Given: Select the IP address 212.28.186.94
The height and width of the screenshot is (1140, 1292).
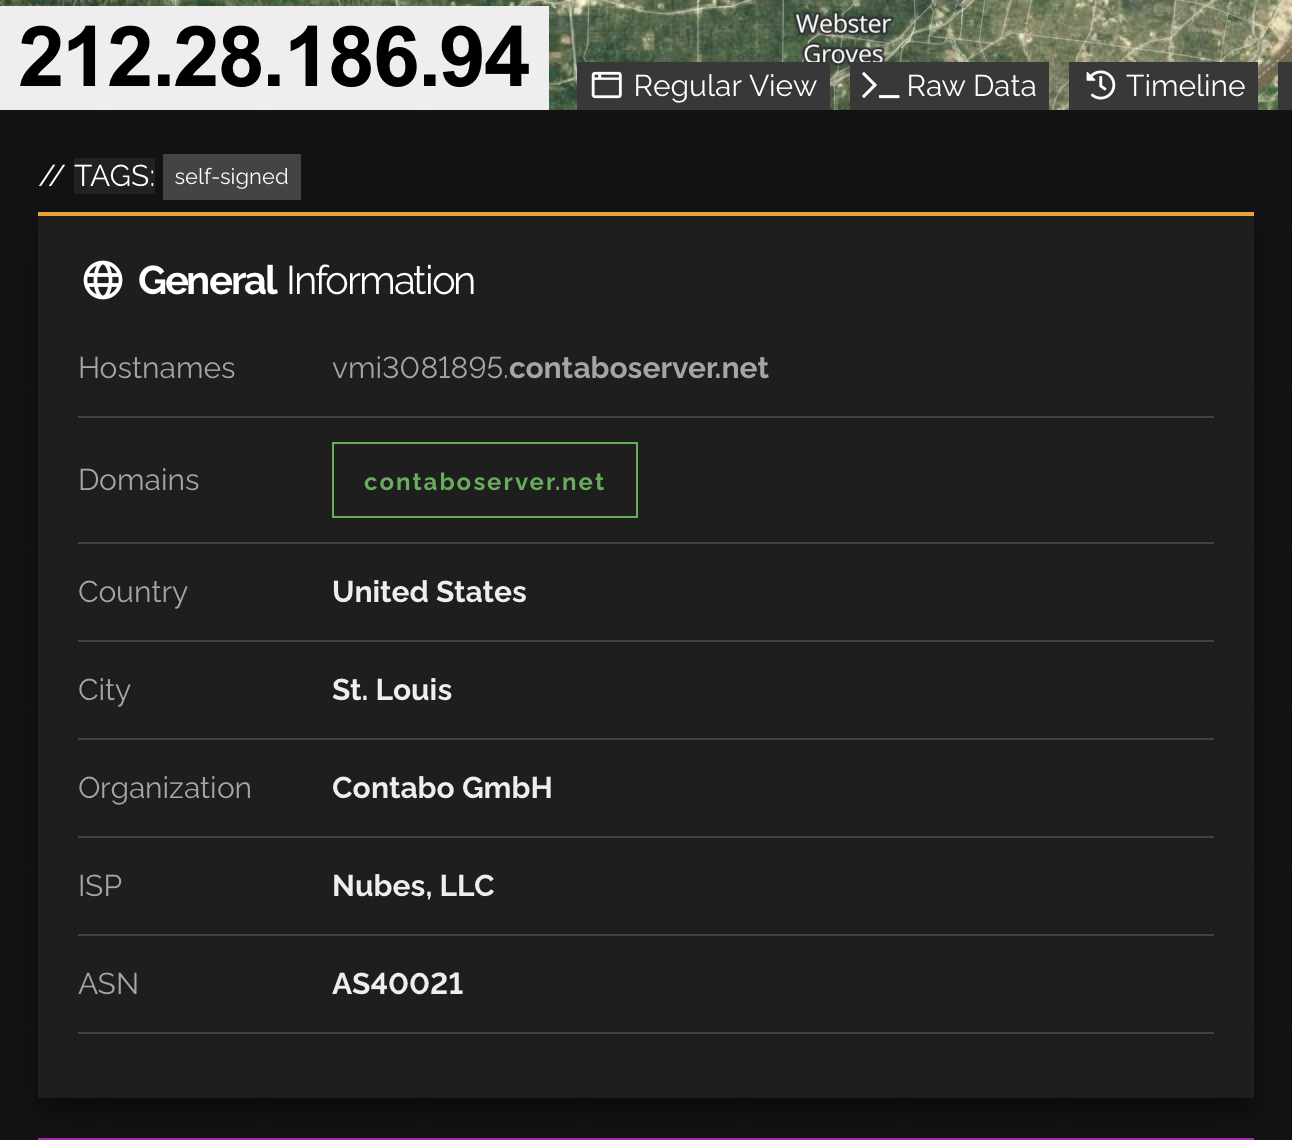Looking at the screenshot, I should 274,57.
